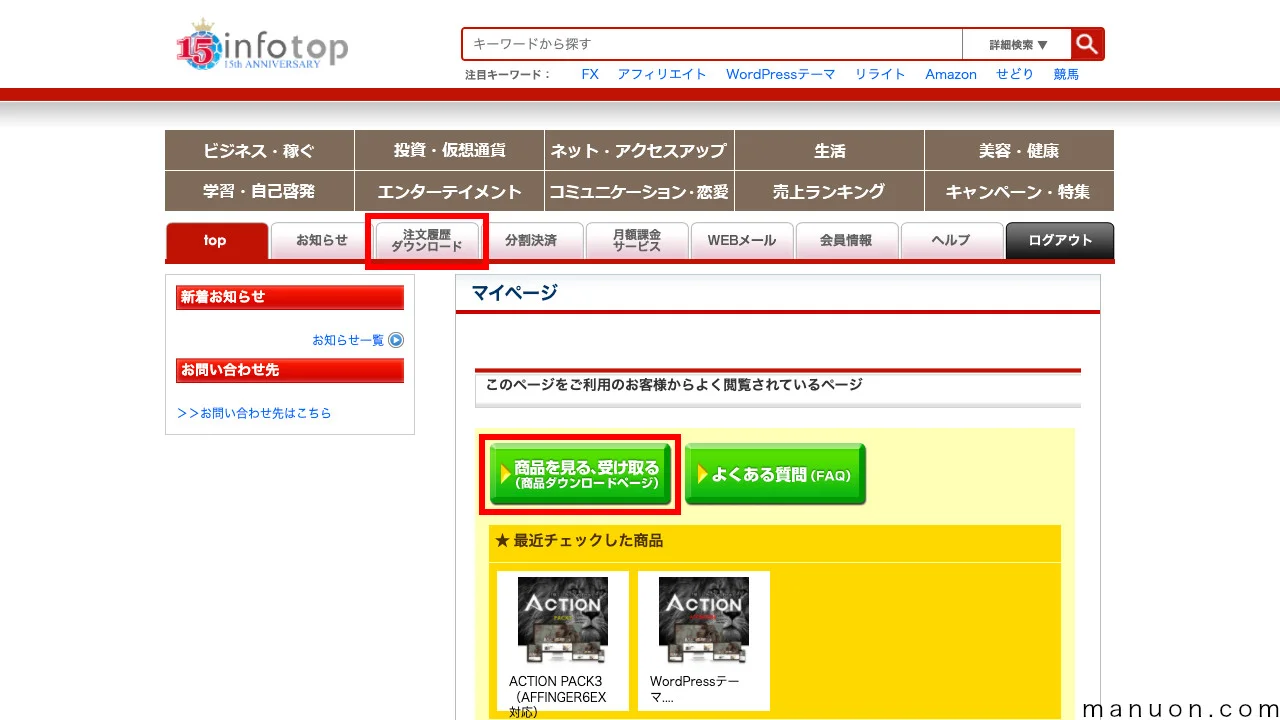The width and height of the screenshot is (1280, 720).
Task: Open the WordPressテーマ product thumbnail
Action: pos(704,619)
